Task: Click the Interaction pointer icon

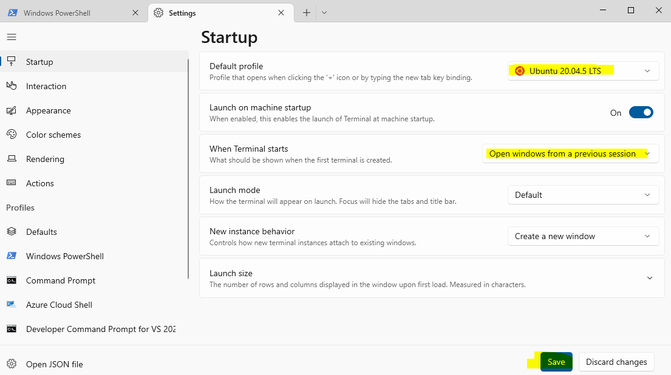Action: 12,86
